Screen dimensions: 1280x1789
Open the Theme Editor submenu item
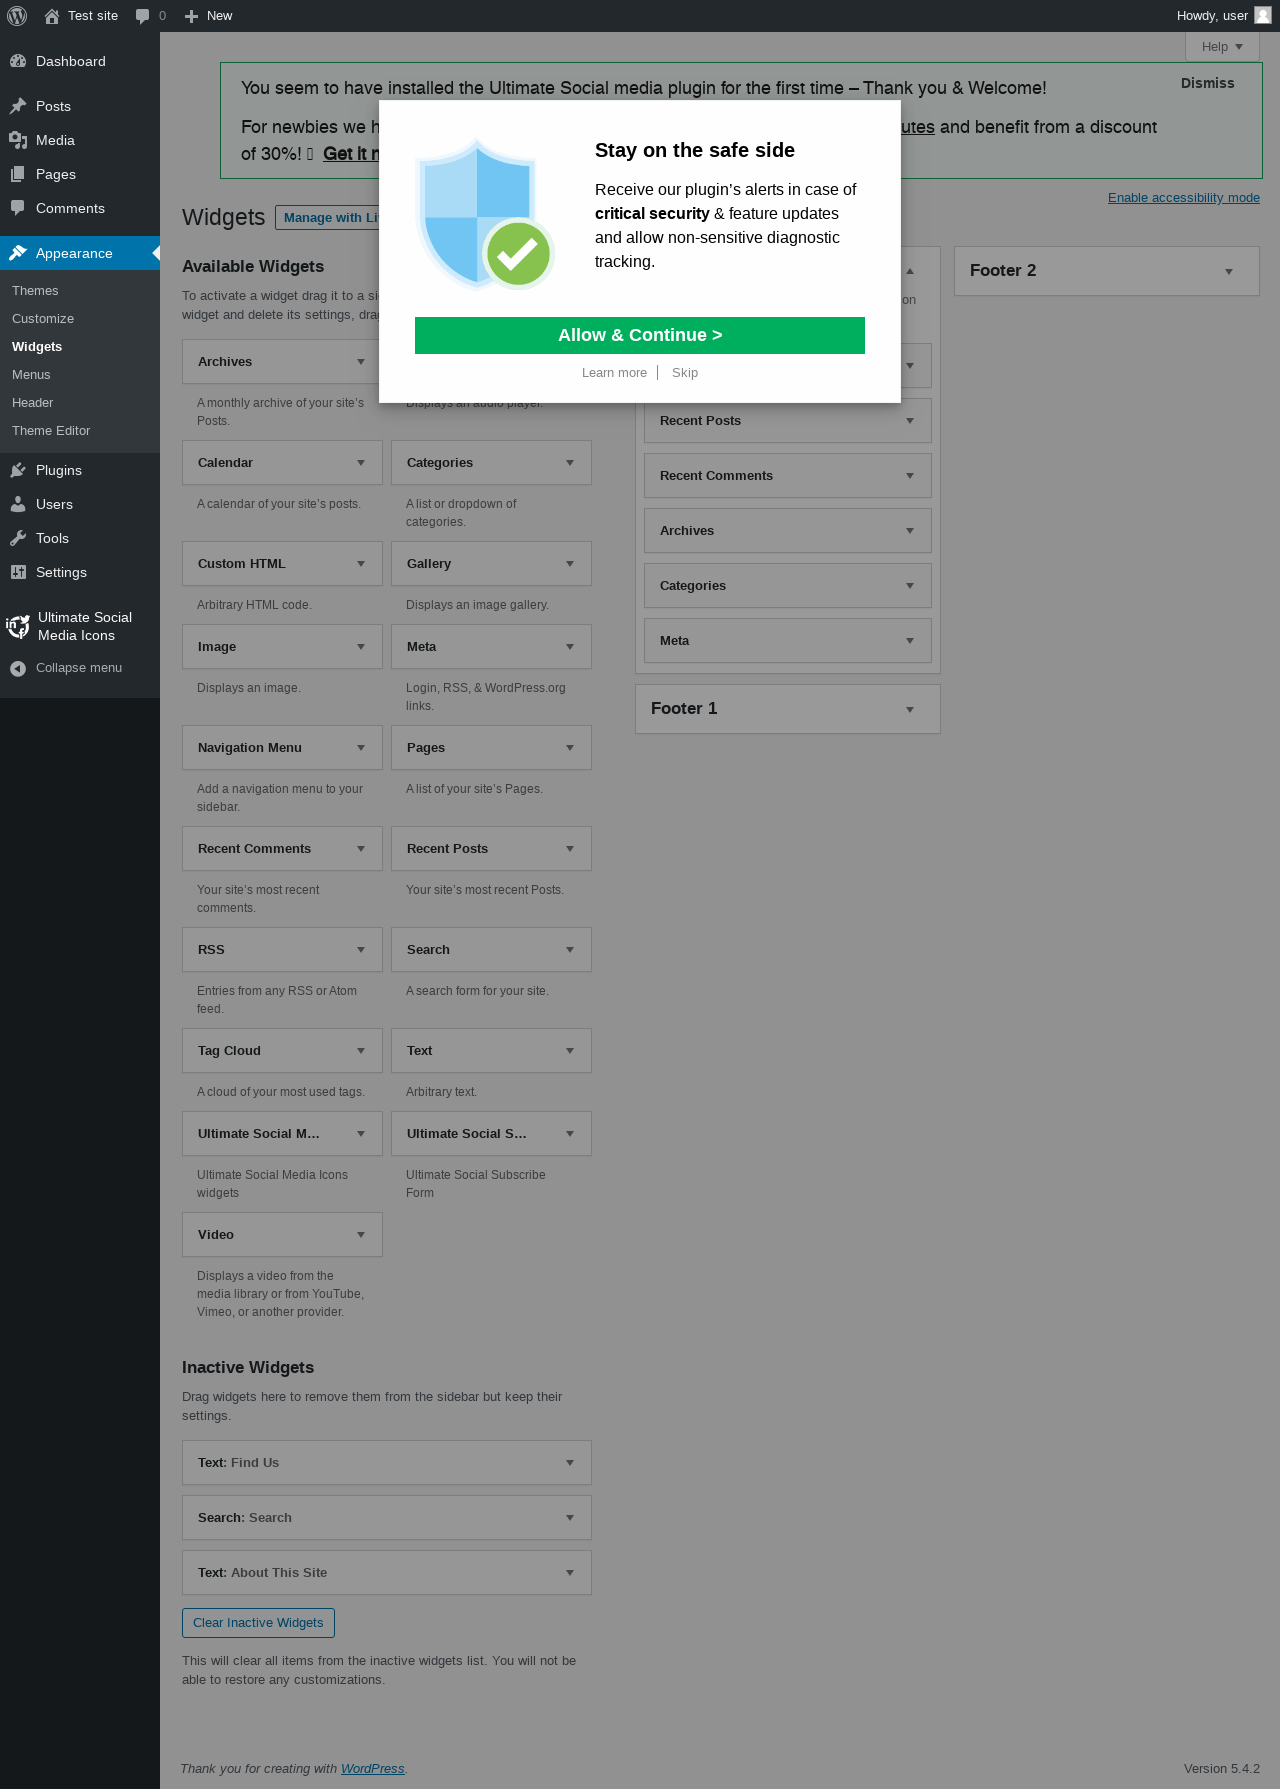[x=51, y=431]
